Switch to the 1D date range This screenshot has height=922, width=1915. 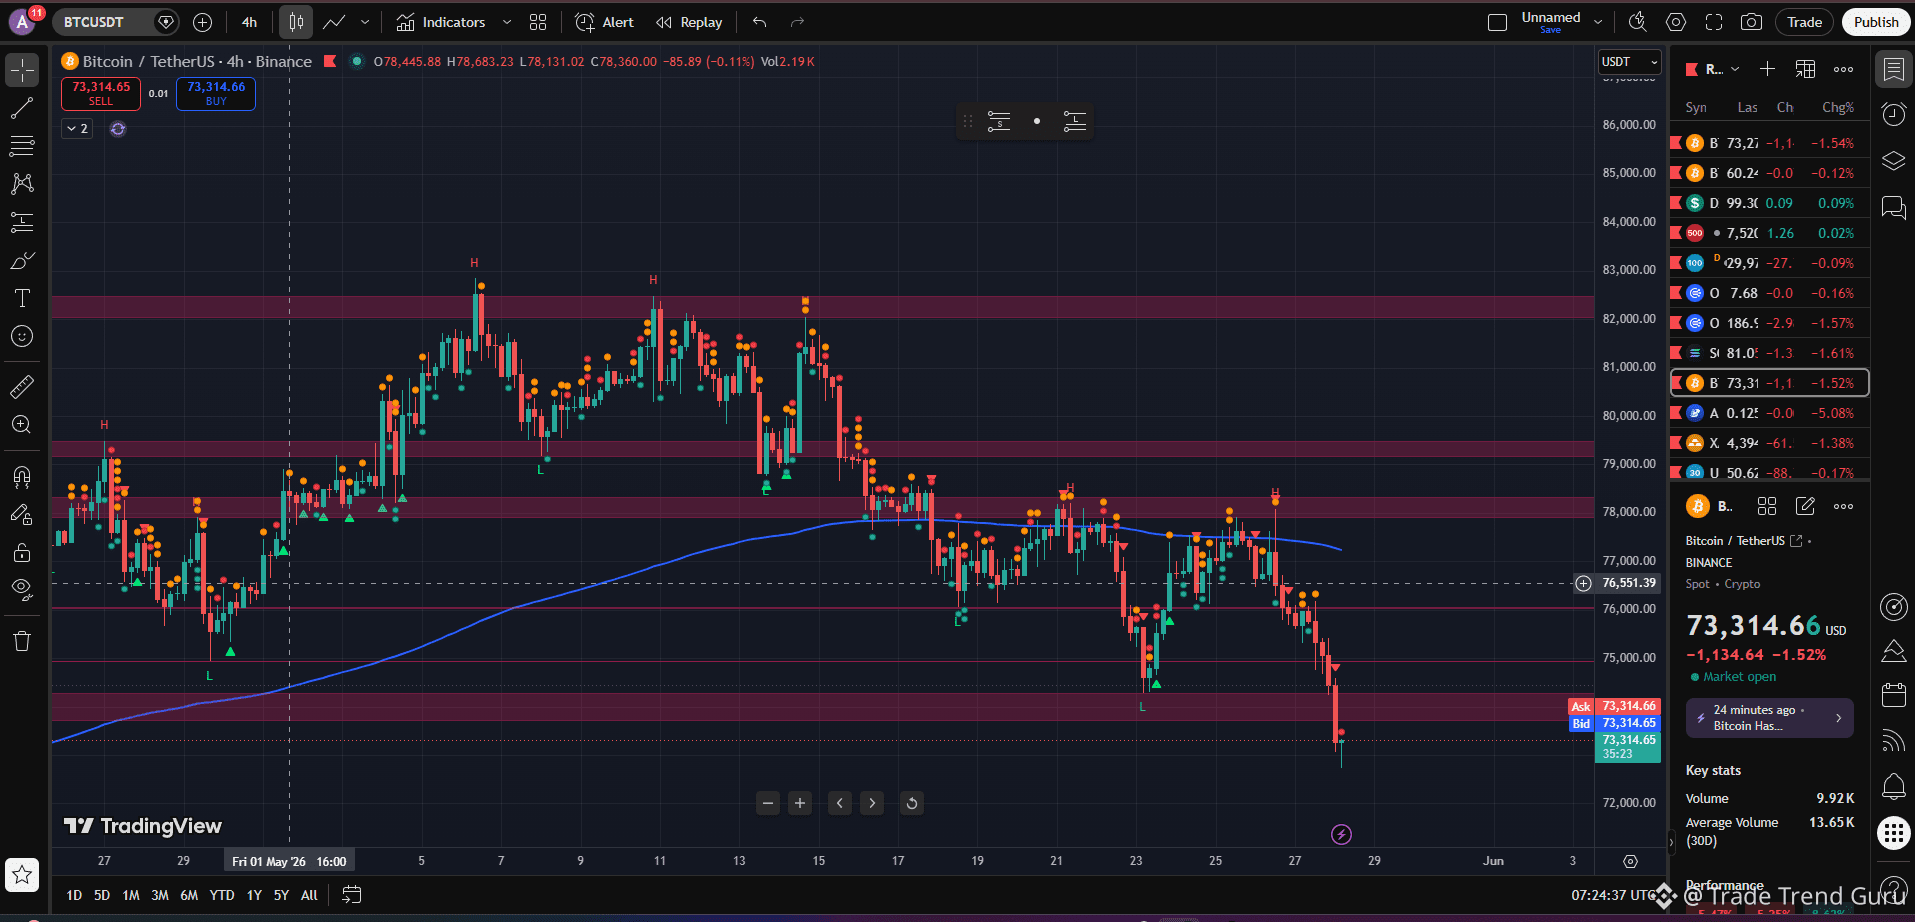tap(74, 895)
